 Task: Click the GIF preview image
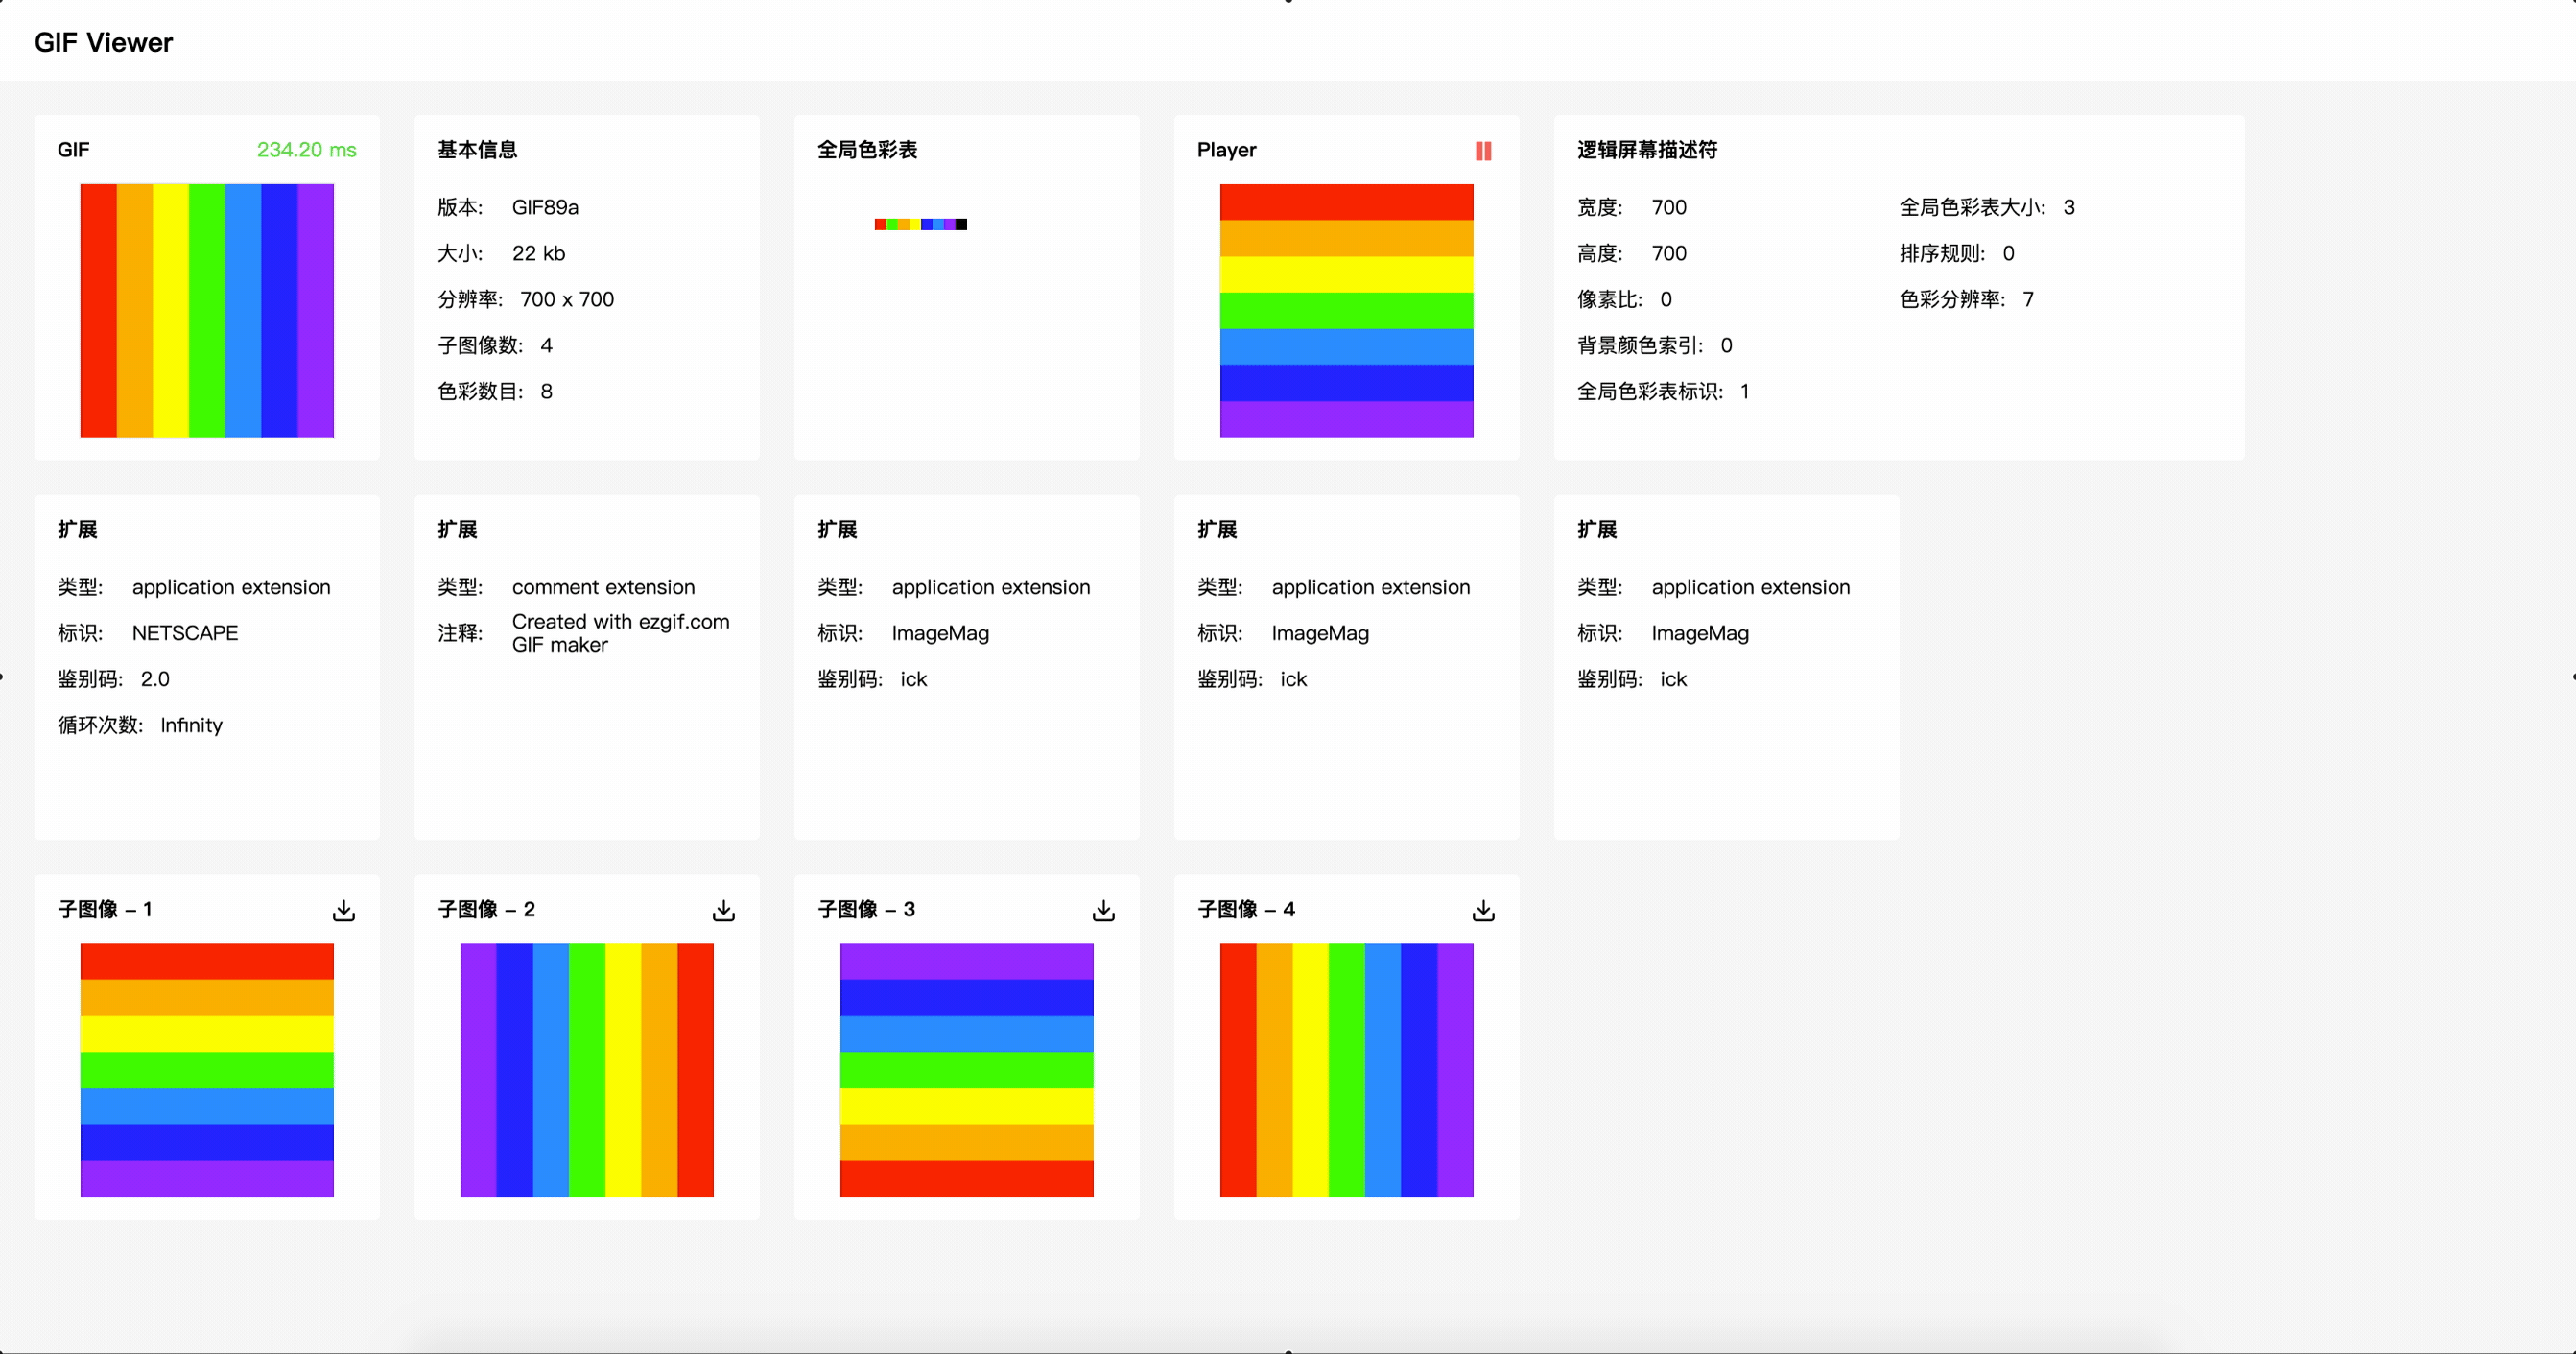coord(207,310)
